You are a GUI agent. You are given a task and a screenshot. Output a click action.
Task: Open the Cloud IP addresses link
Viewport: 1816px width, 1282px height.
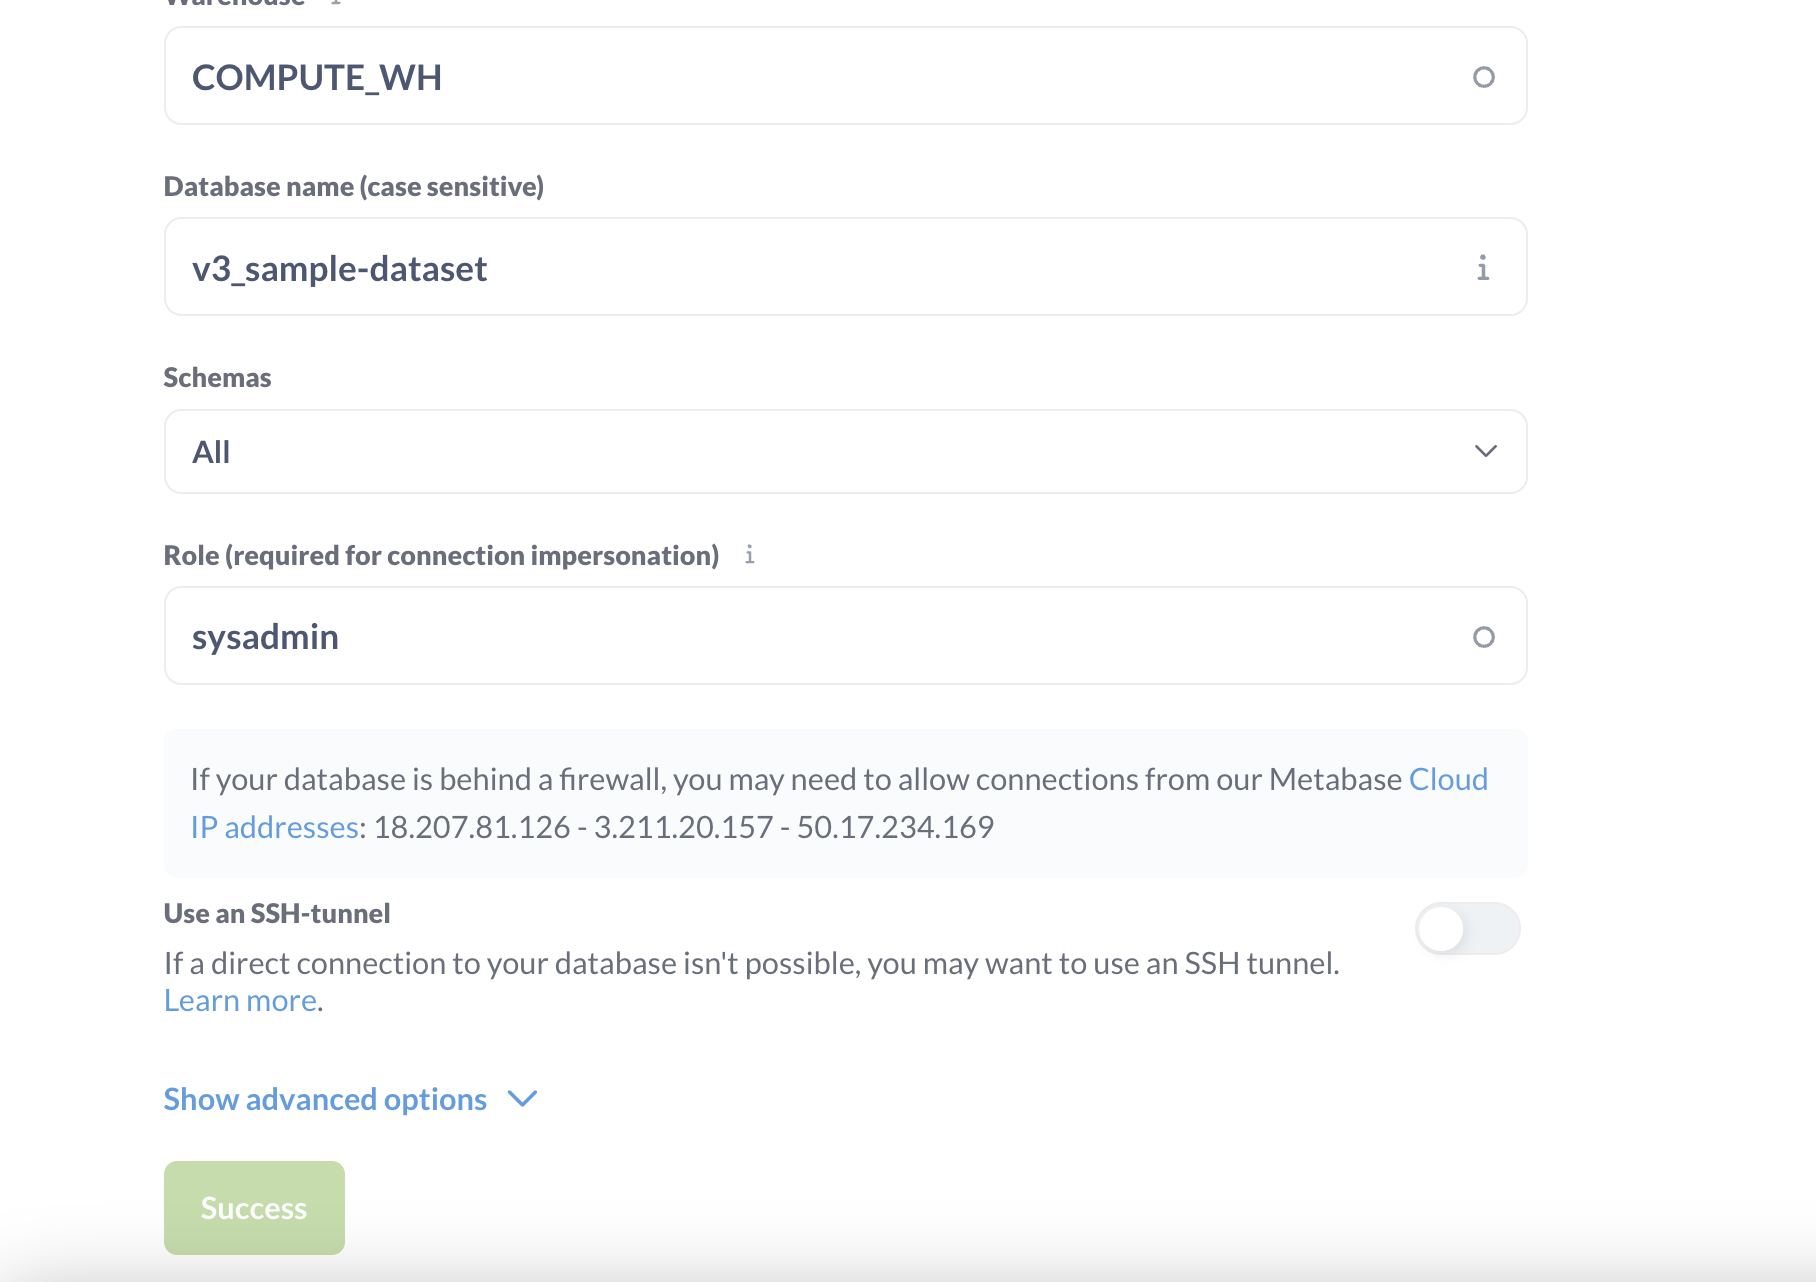(273, 827)
